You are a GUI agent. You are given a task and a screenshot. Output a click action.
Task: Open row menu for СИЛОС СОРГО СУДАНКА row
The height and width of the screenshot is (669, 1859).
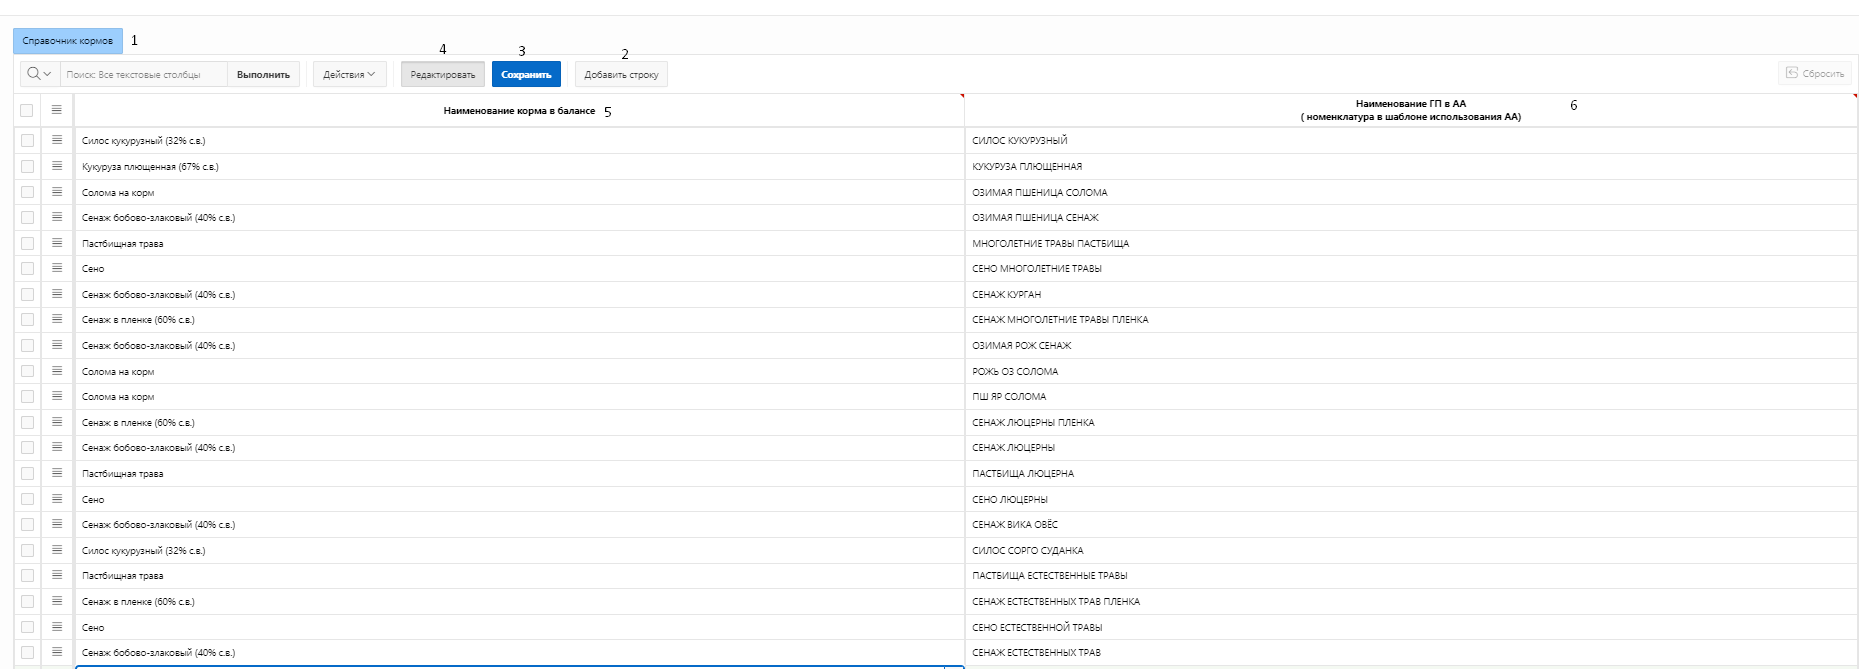point(57,550)
